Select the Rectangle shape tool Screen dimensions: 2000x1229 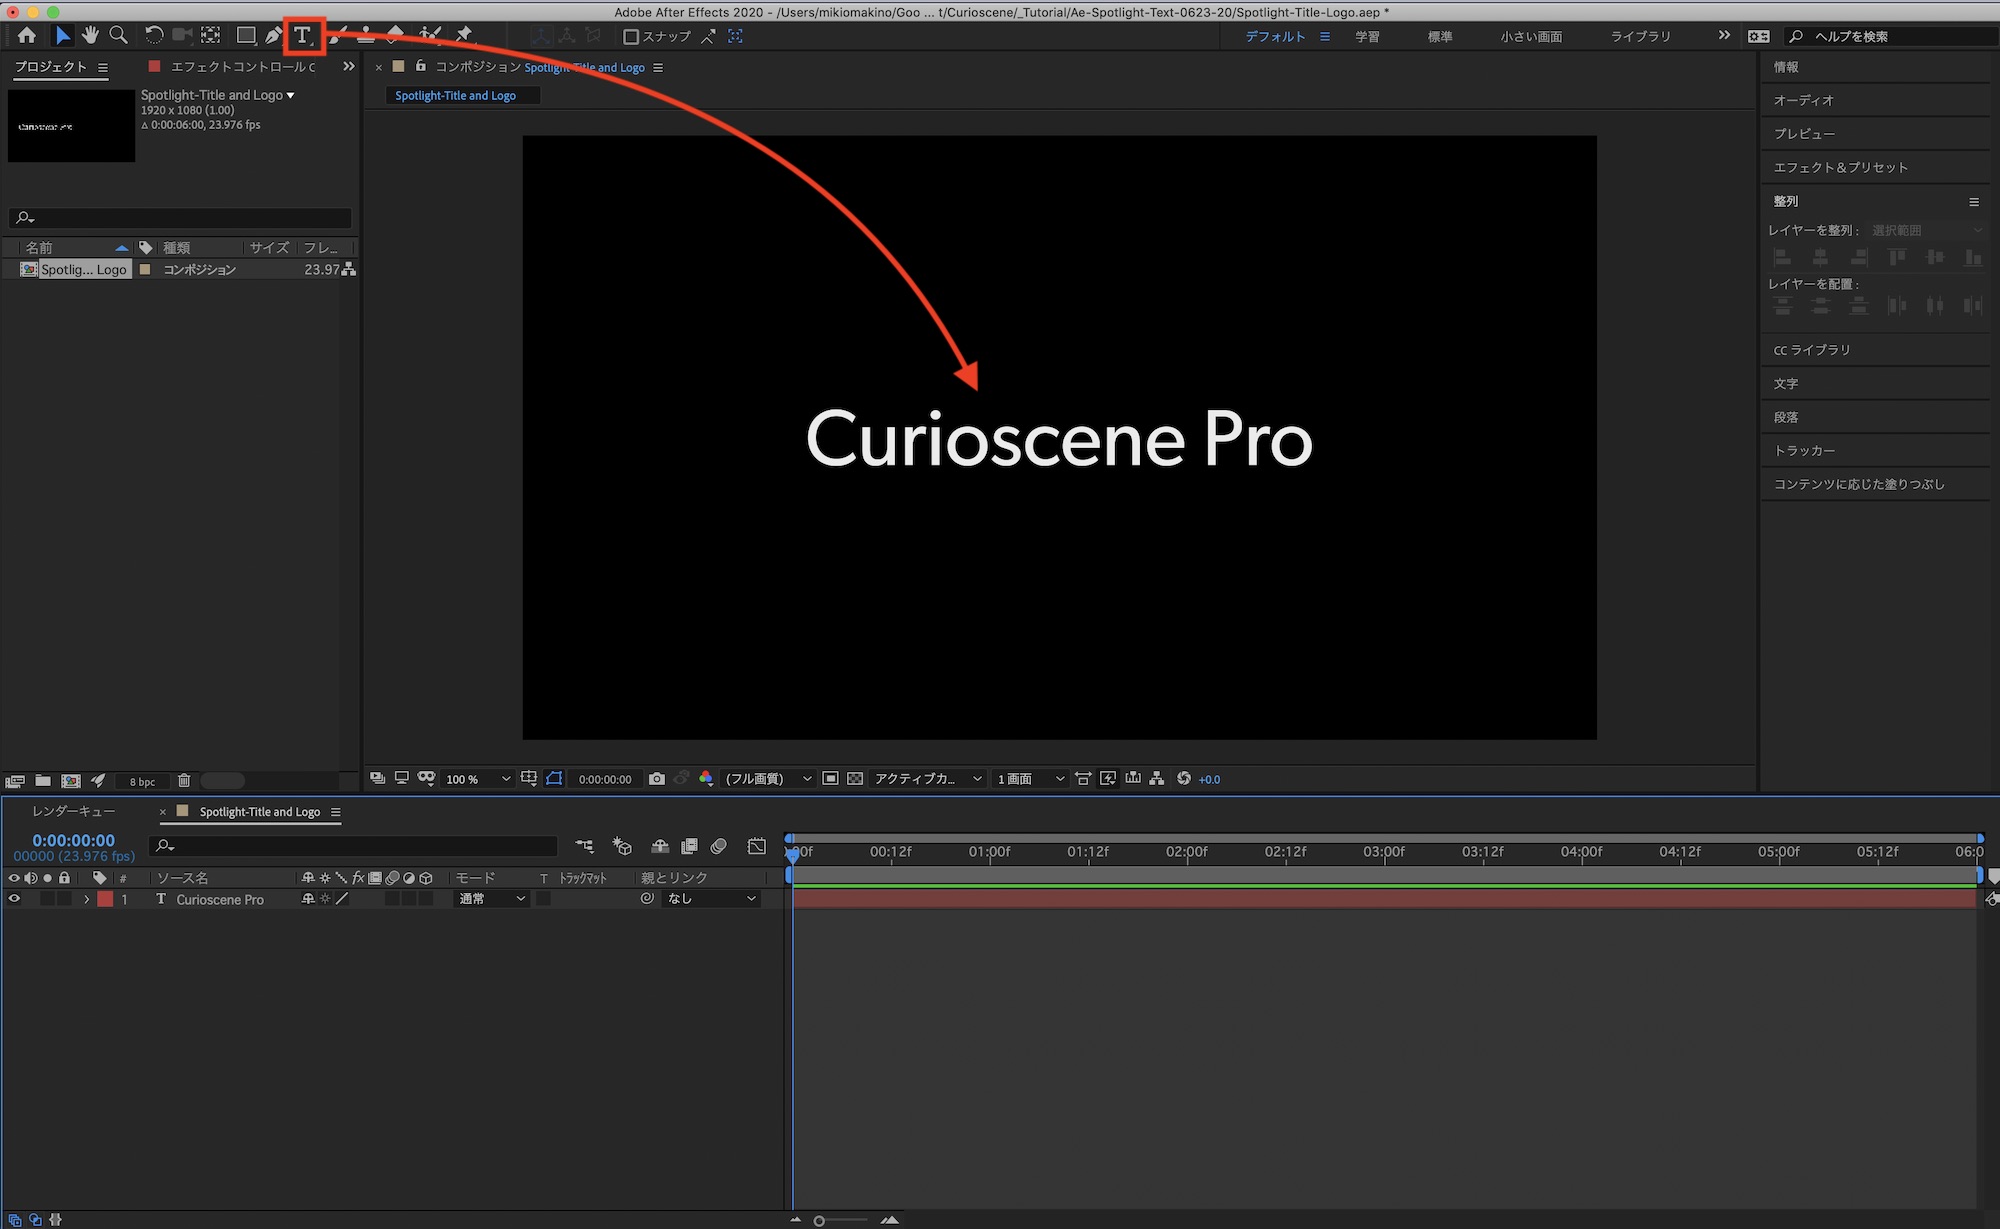click(x=245, y=36)
